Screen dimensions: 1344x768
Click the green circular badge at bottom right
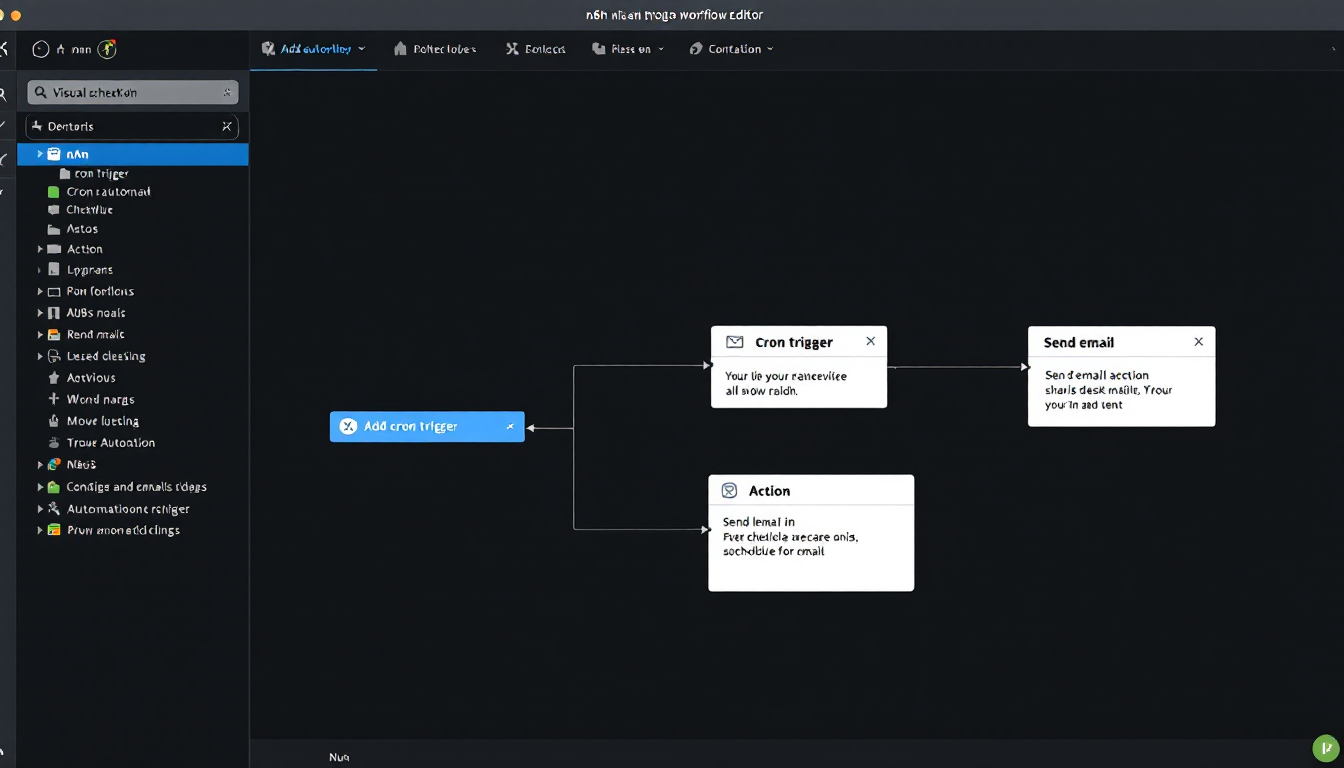point(1325,748)
